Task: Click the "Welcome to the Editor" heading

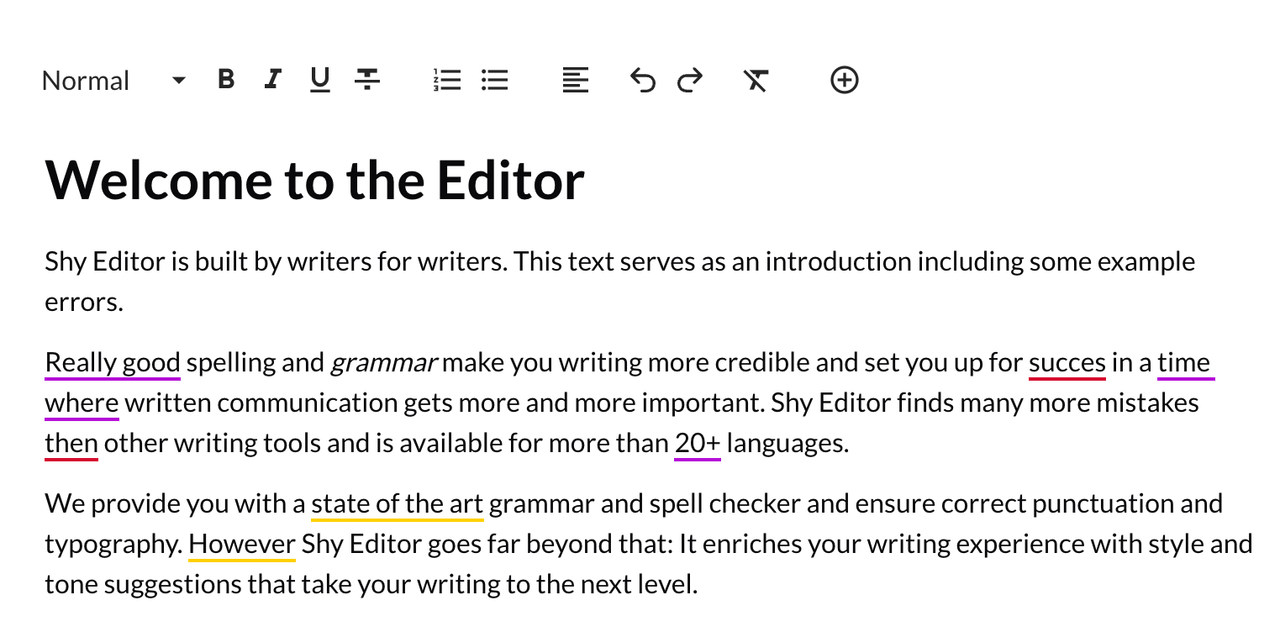Action: click(314, 180)
